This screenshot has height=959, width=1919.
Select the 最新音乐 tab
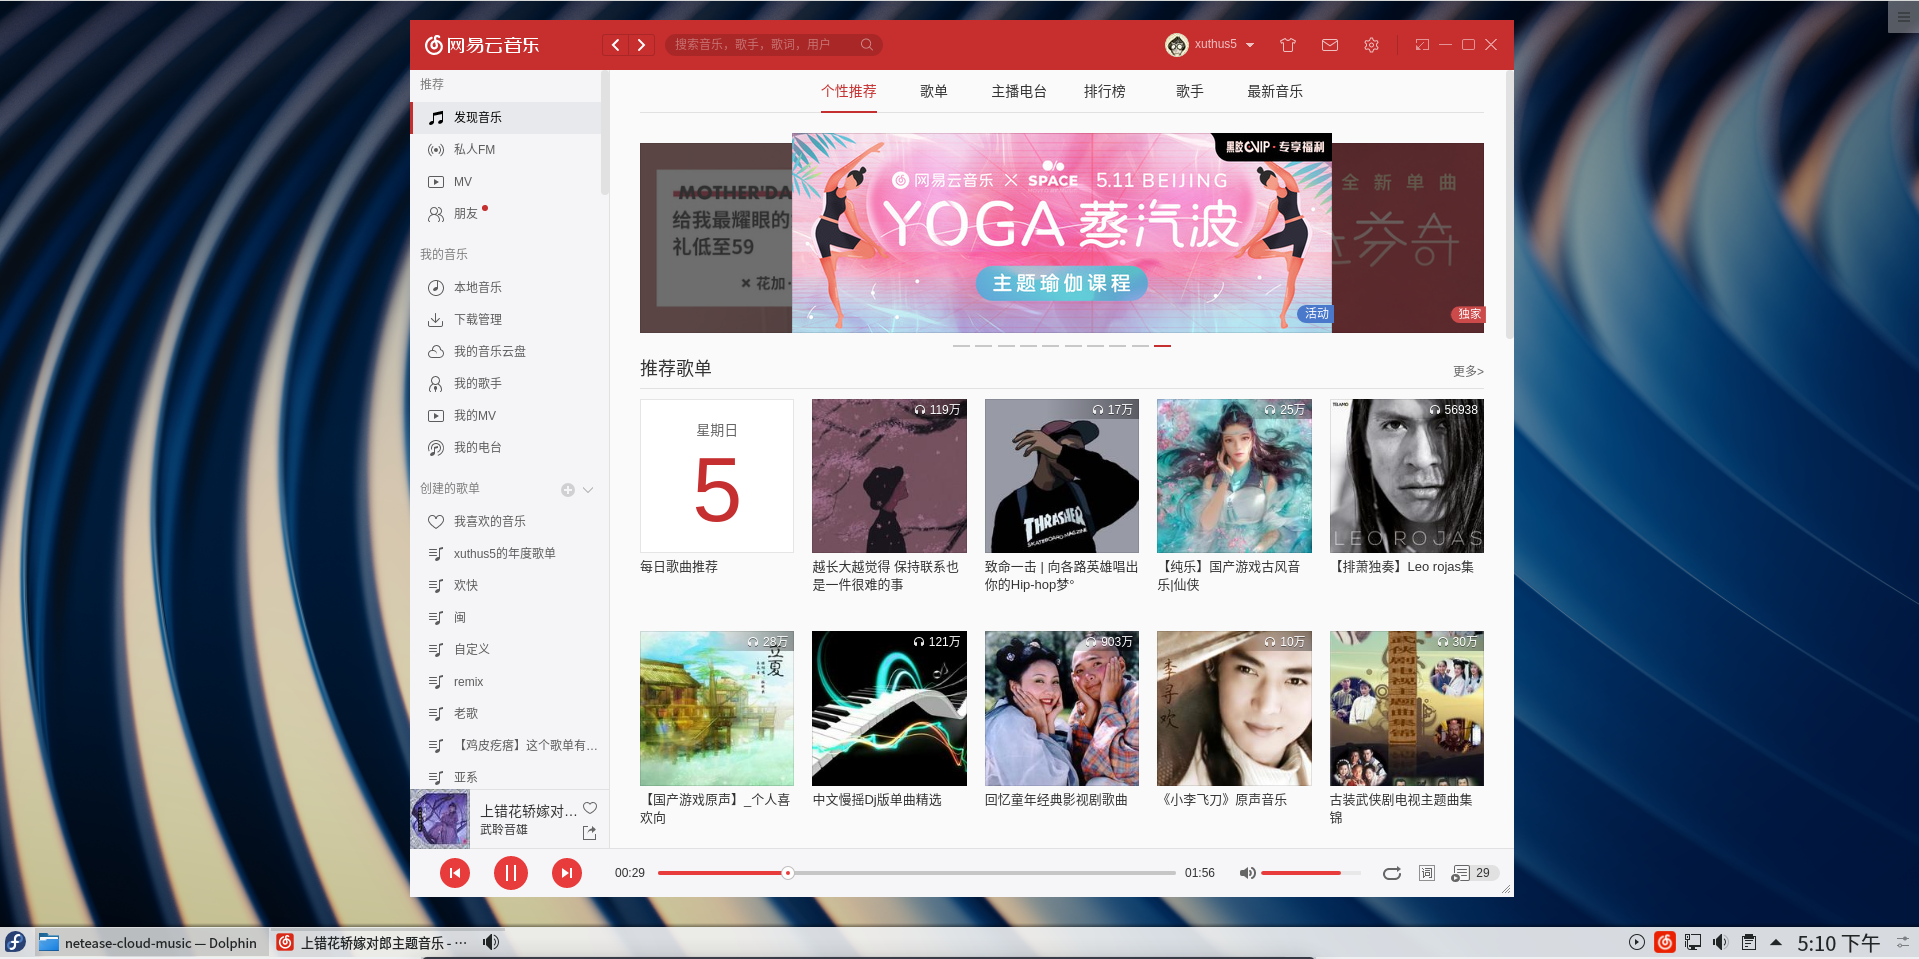point(1275,92)
